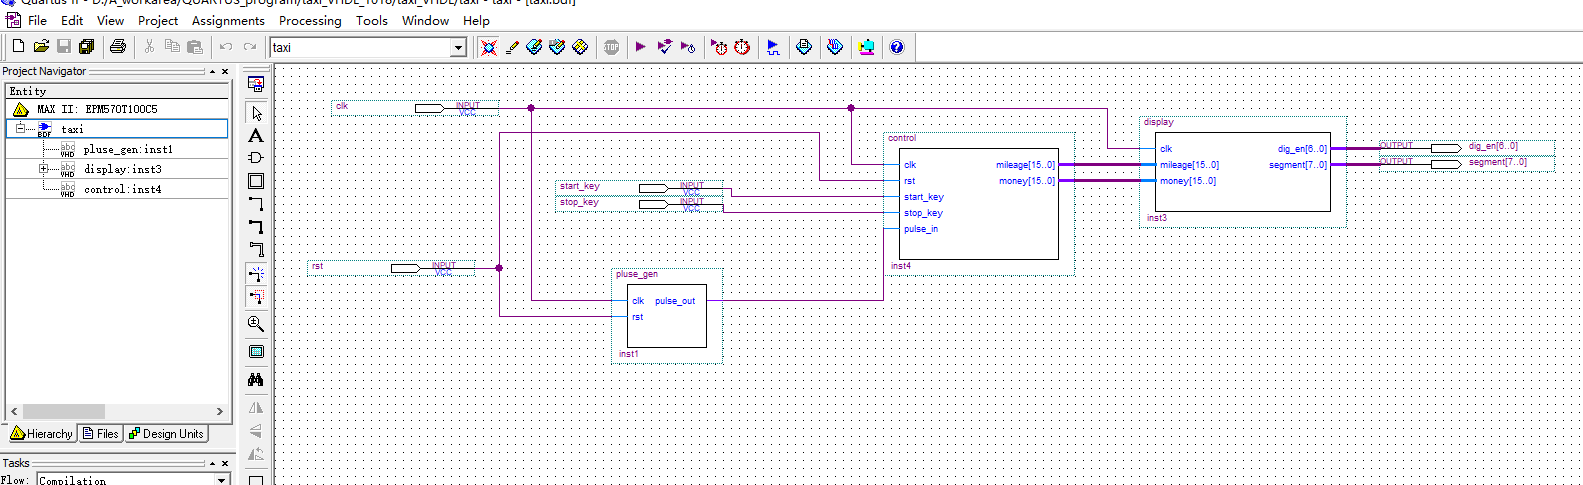Viewport: 1583px width, 485px height.
Task: Click the Copy icon
Action: pyautogui.click(x=172, y=46)
